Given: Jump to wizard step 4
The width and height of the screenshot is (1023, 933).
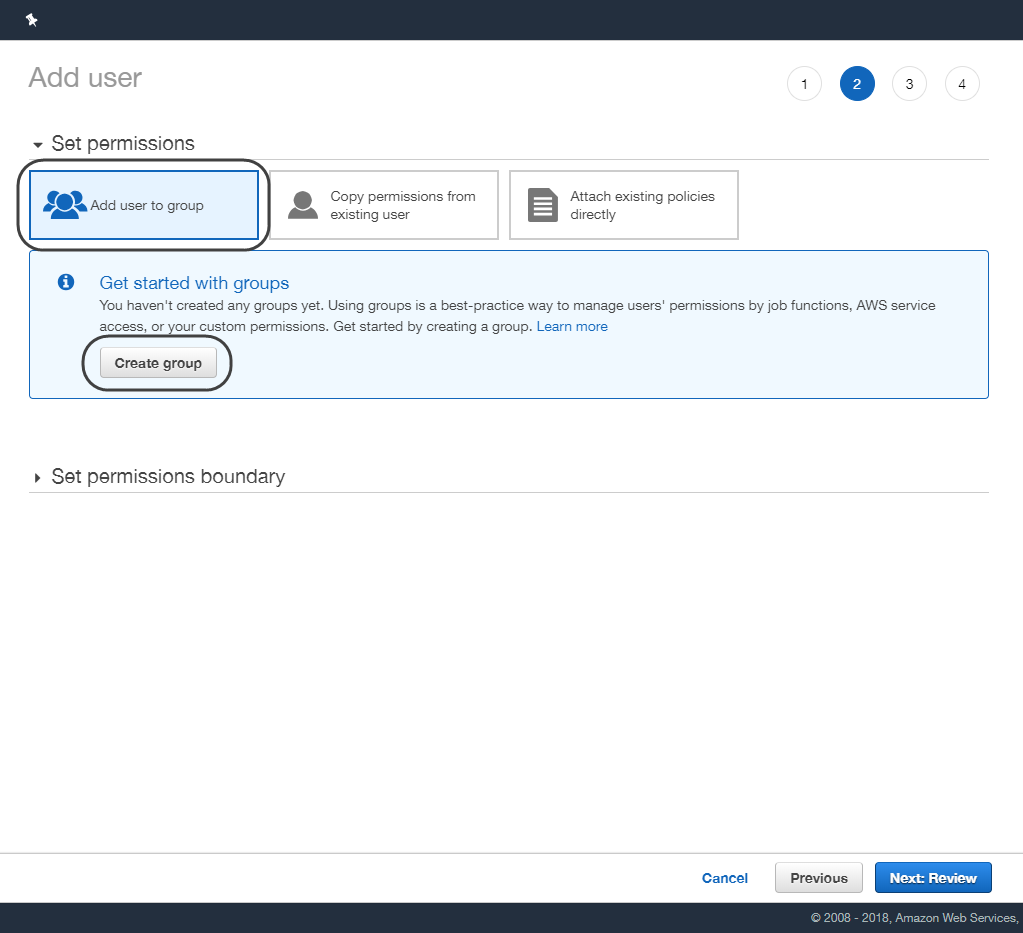Looking at the screenshot, I should coord(962,84).
